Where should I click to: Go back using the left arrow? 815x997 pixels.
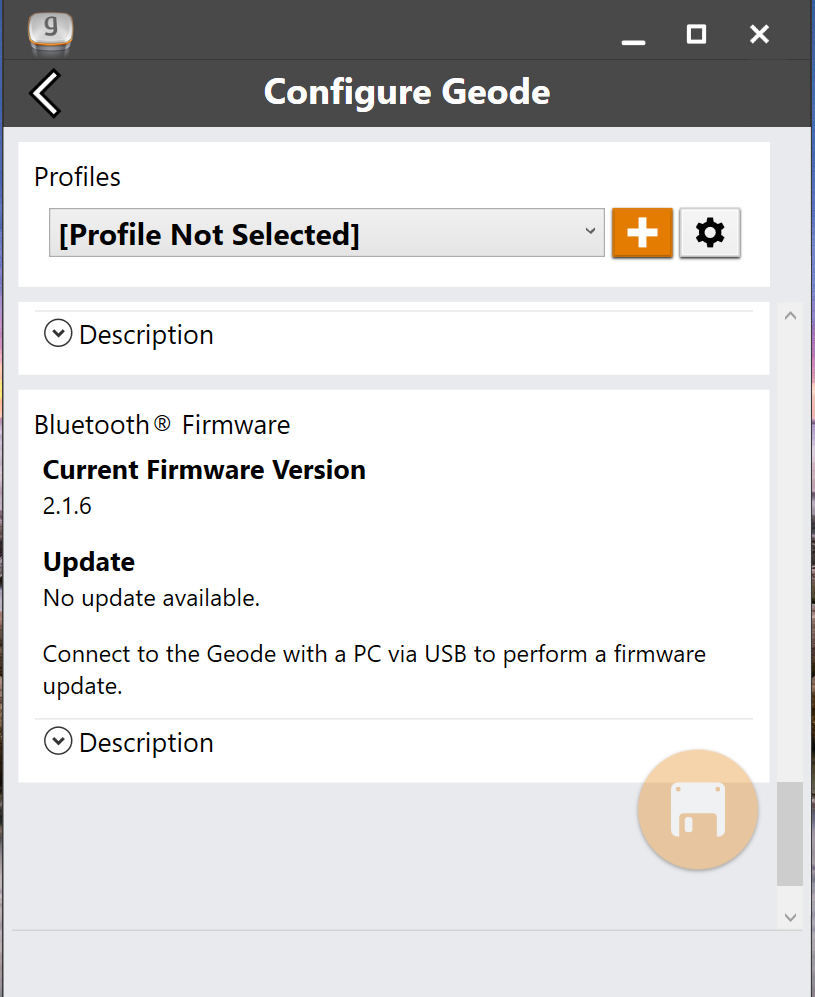[46, 94]
